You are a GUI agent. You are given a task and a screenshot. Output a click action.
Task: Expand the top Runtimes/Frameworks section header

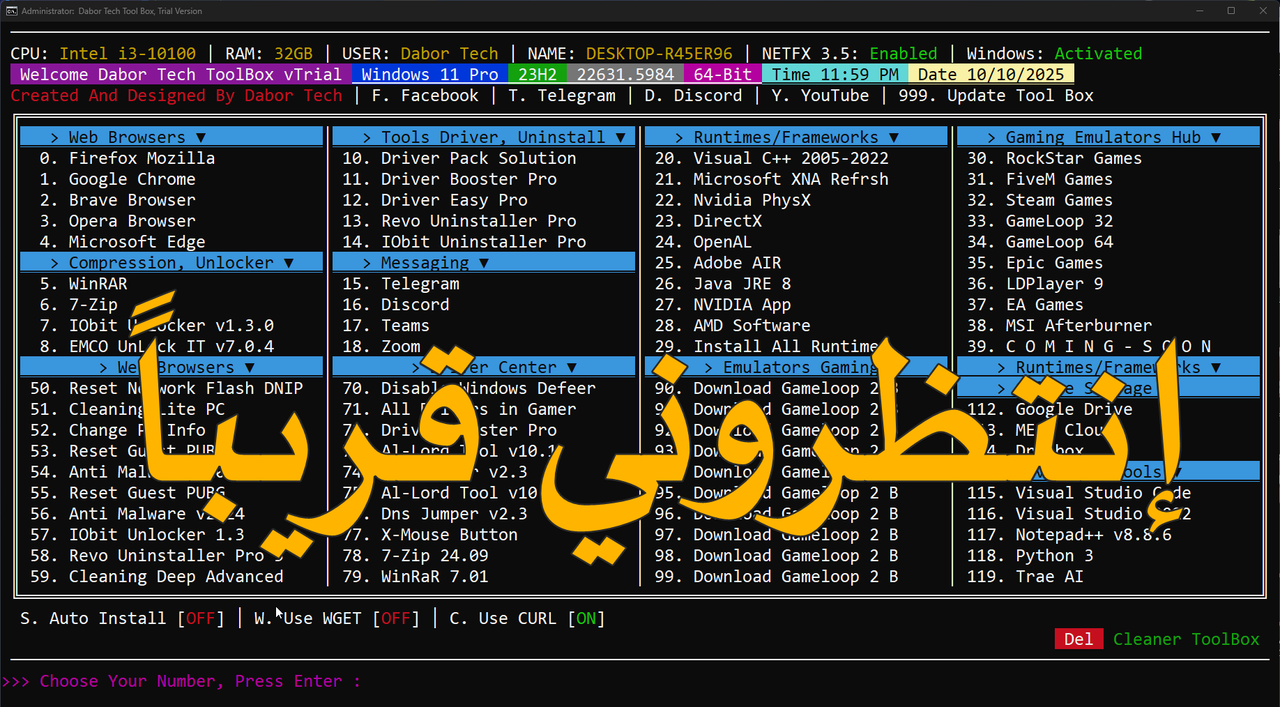click(796, 137)
